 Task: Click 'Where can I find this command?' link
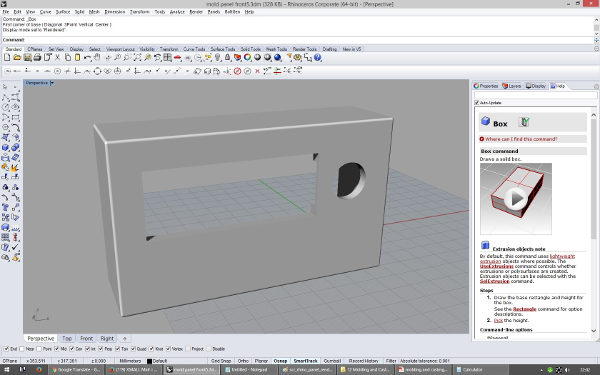click(x=521, y=139)
